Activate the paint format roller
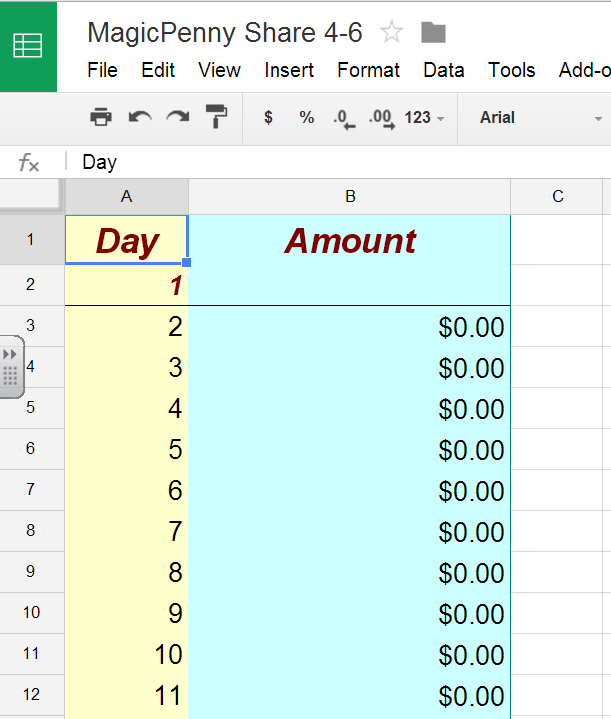The height and width of the screenshot is (719, 611). pyautogui.click(x=216, y=116)
